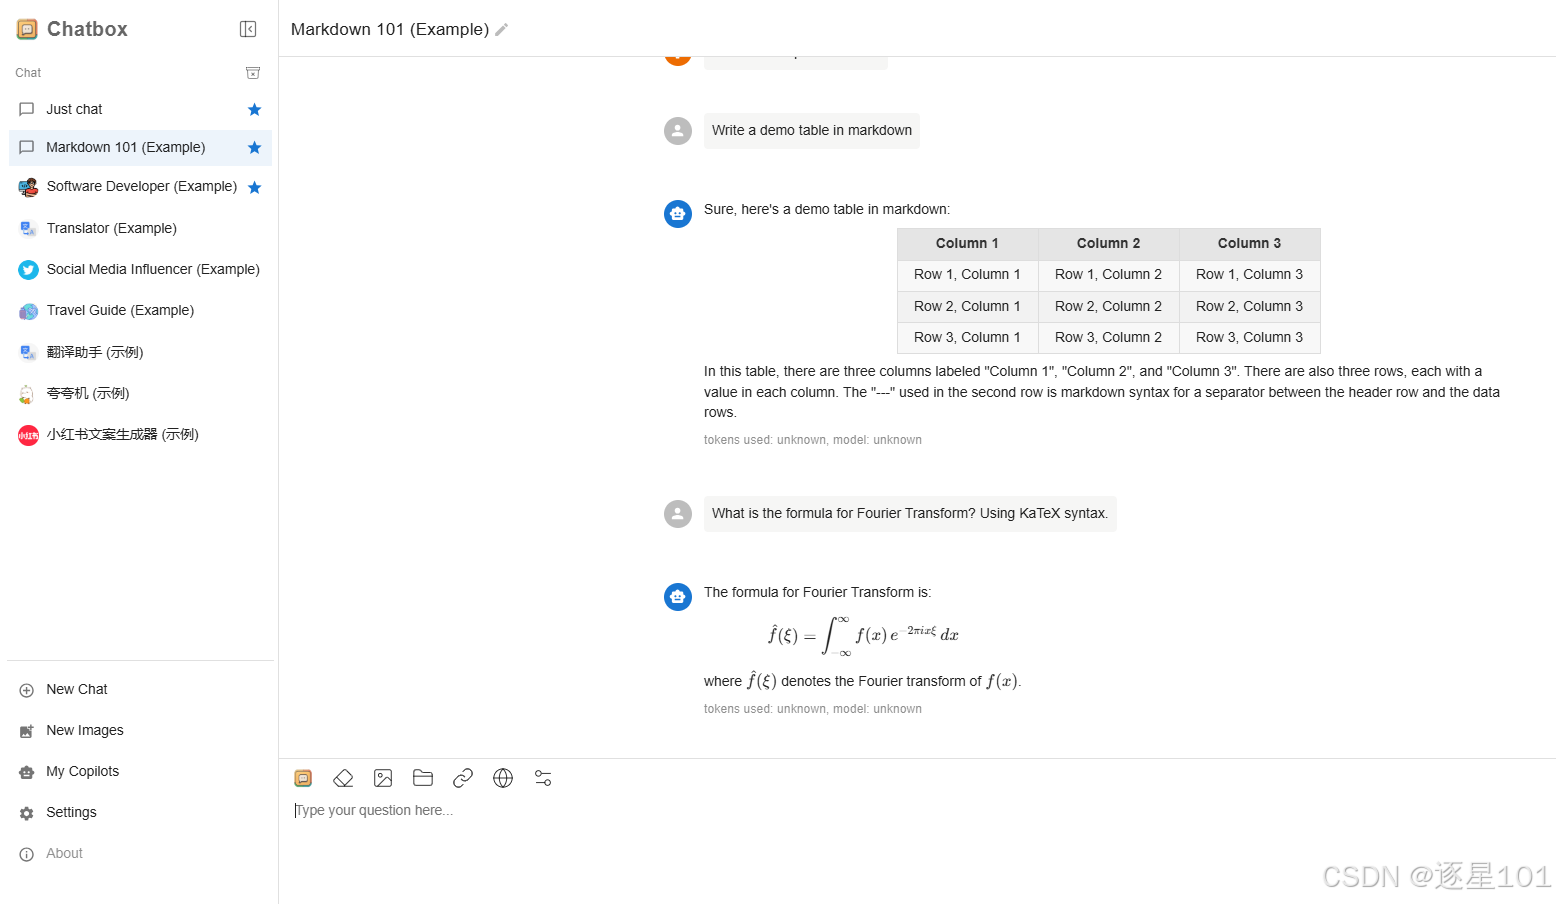Toggle star on Software Developer (Example)
This screenshot has height=904, width=1556.
tap(254, 187)
